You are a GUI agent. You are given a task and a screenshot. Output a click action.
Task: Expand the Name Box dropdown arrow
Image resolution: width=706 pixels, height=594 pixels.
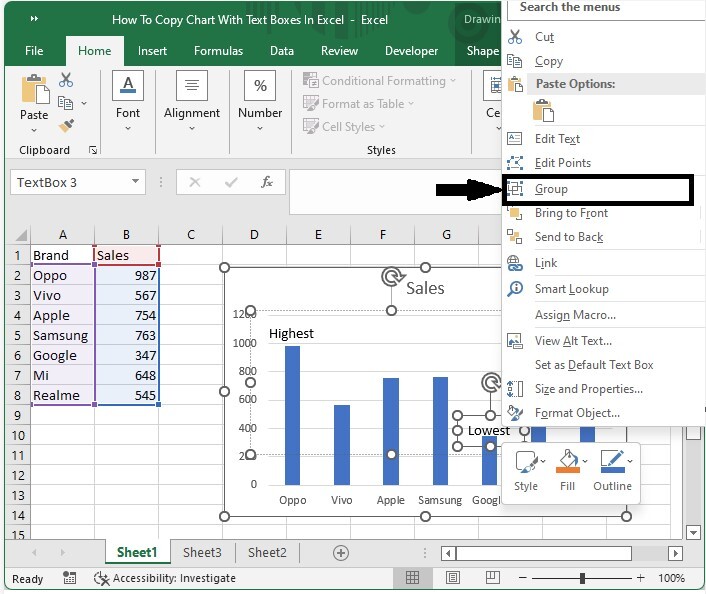136,182
